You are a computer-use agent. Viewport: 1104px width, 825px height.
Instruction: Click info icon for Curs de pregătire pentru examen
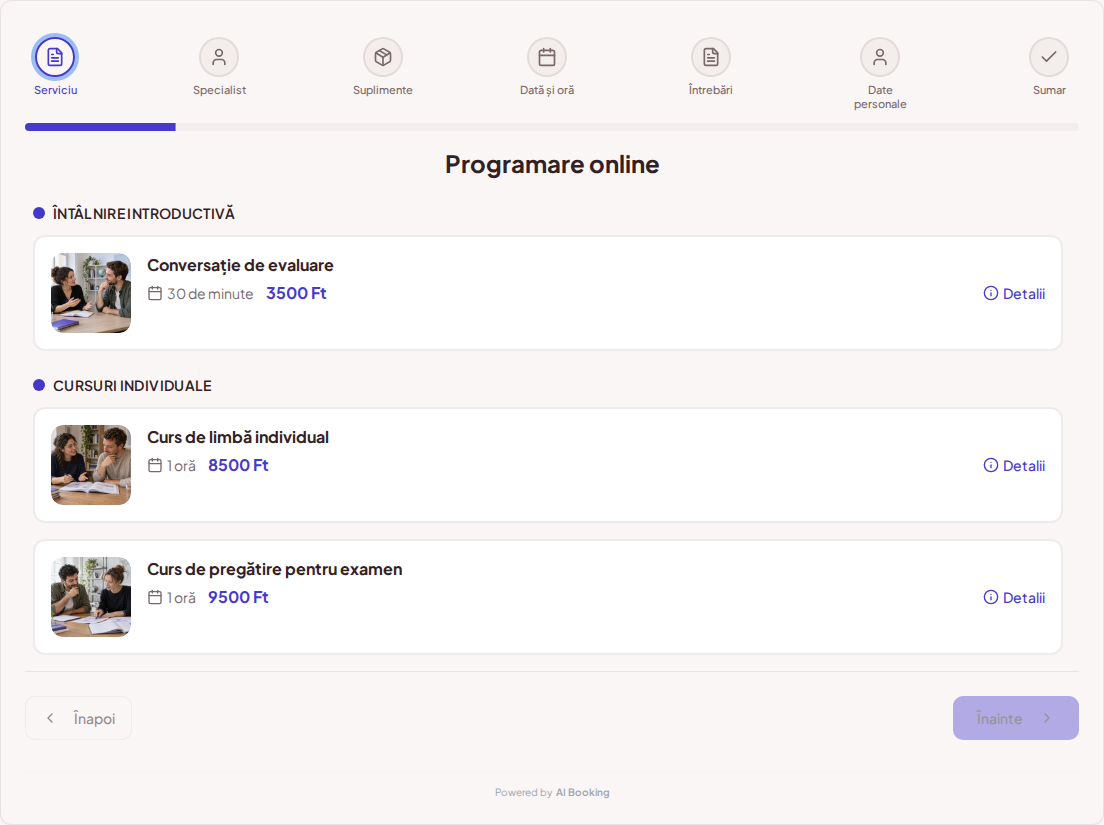[991, 598]
